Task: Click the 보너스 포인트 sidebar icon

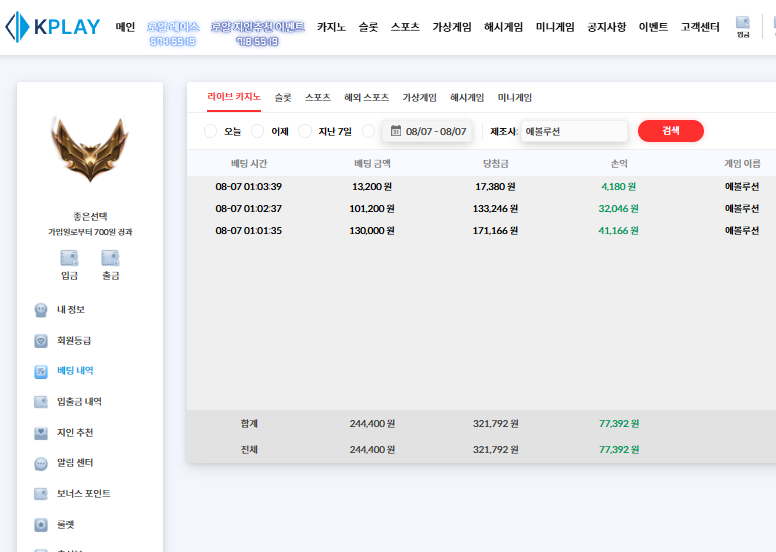Action: (x=41, y=494)
